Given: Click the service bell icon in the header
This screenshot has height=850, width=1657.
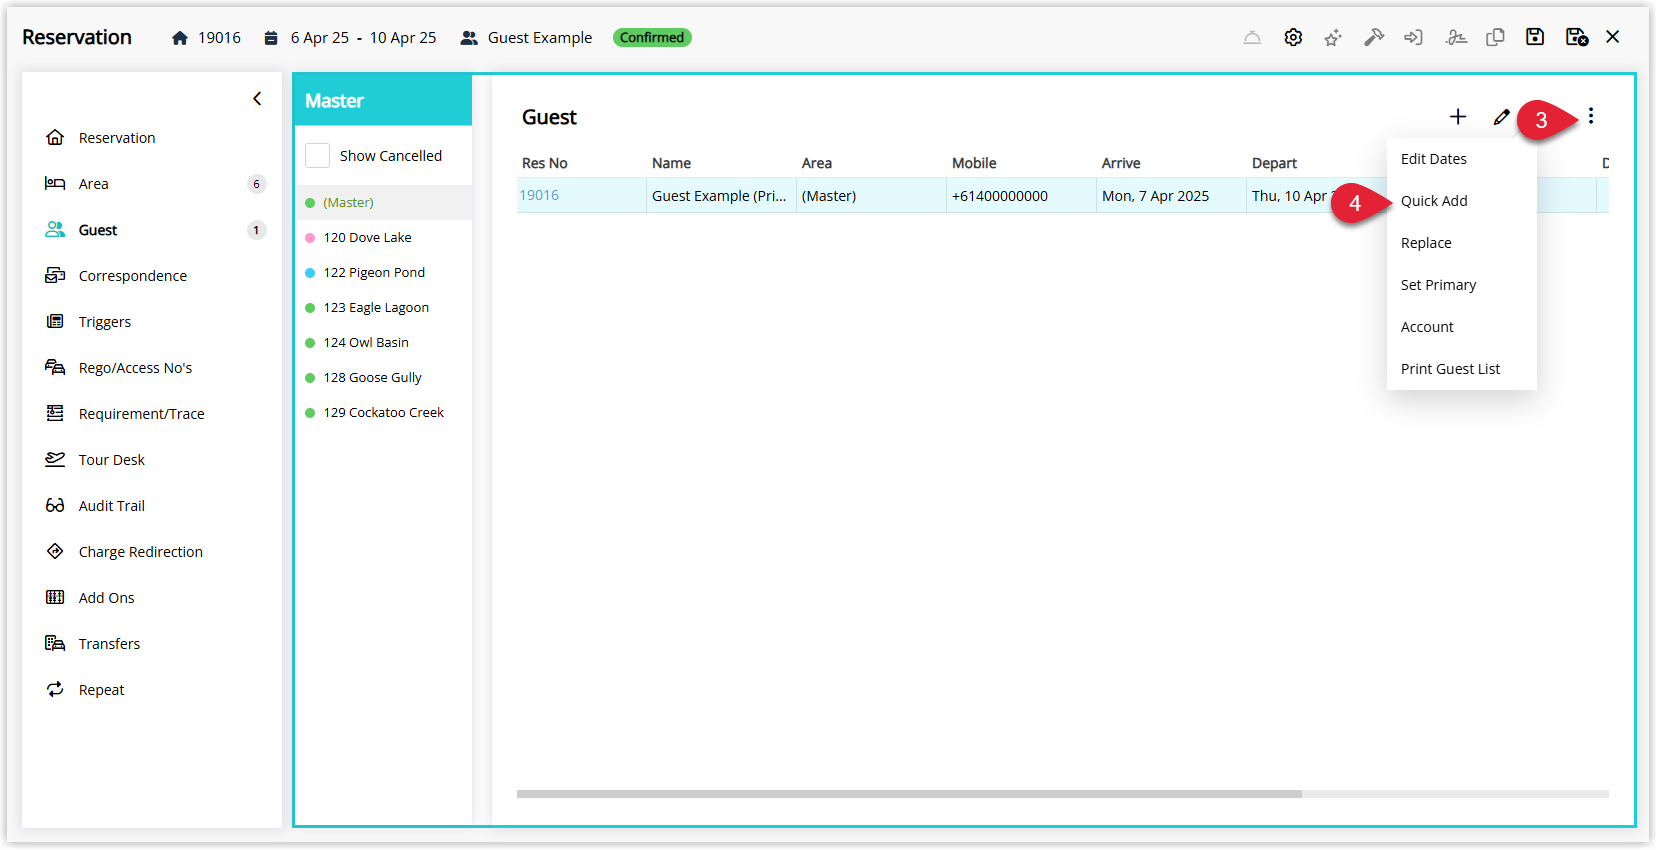Looking at the screenshot, I should coord(1252,37).
